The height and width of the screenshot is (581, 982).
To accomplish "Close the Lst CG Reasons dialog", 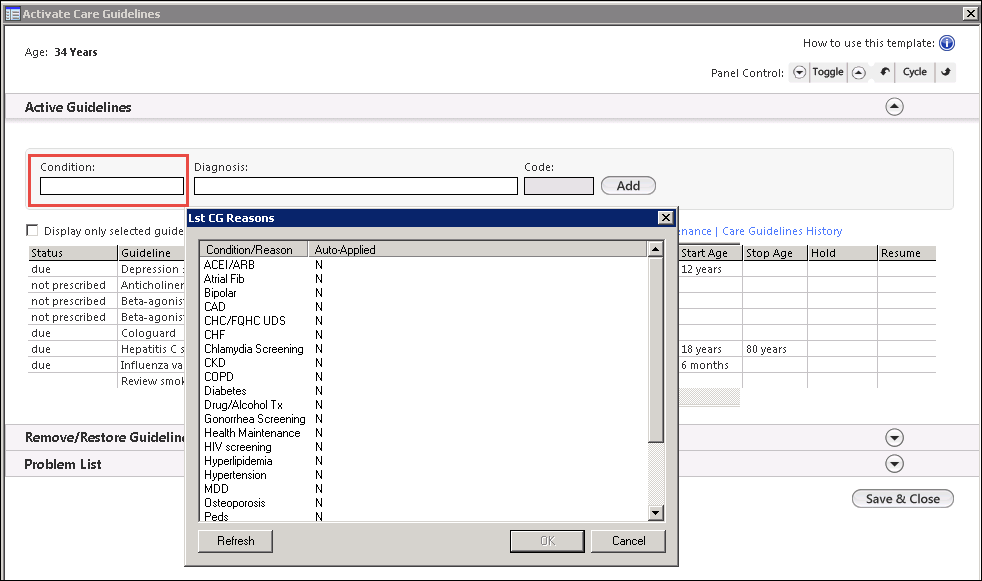I will pos(665,218).
